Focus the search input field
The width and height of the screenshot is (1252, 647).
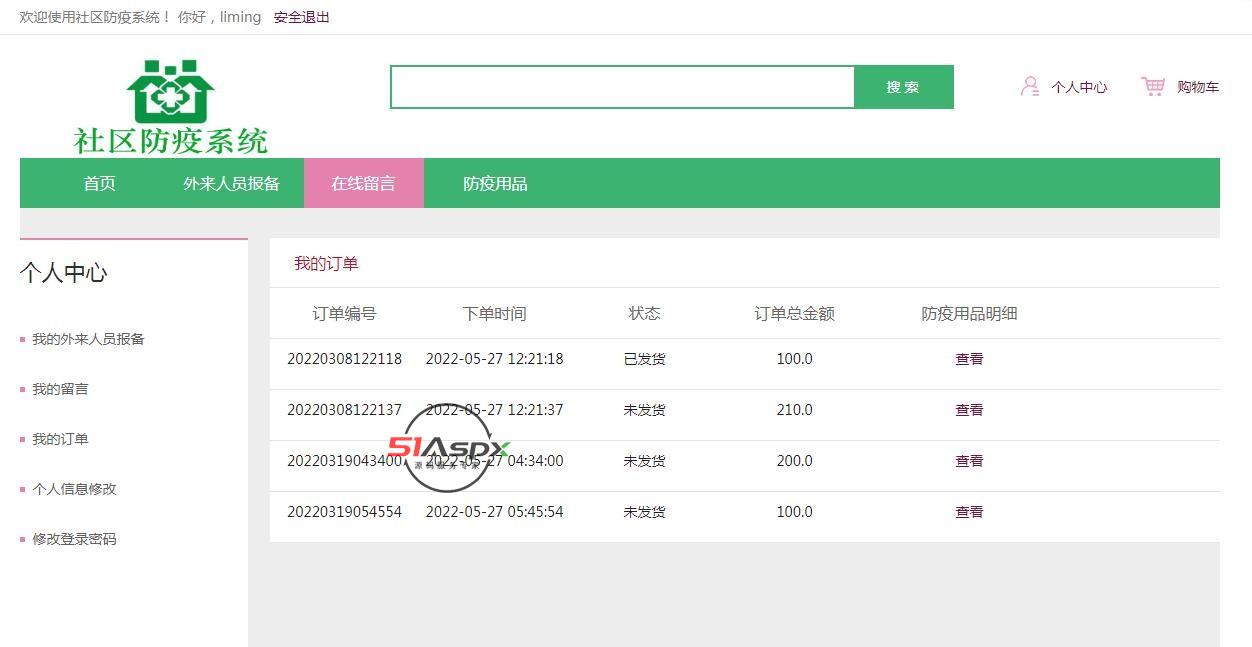622,87
